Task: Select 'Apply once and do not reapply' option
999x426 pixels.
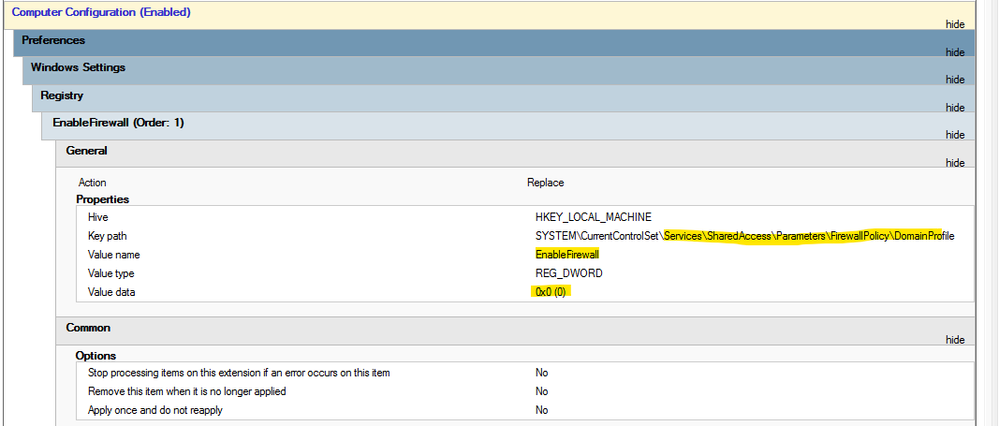Action: click(x=155, y=410)
